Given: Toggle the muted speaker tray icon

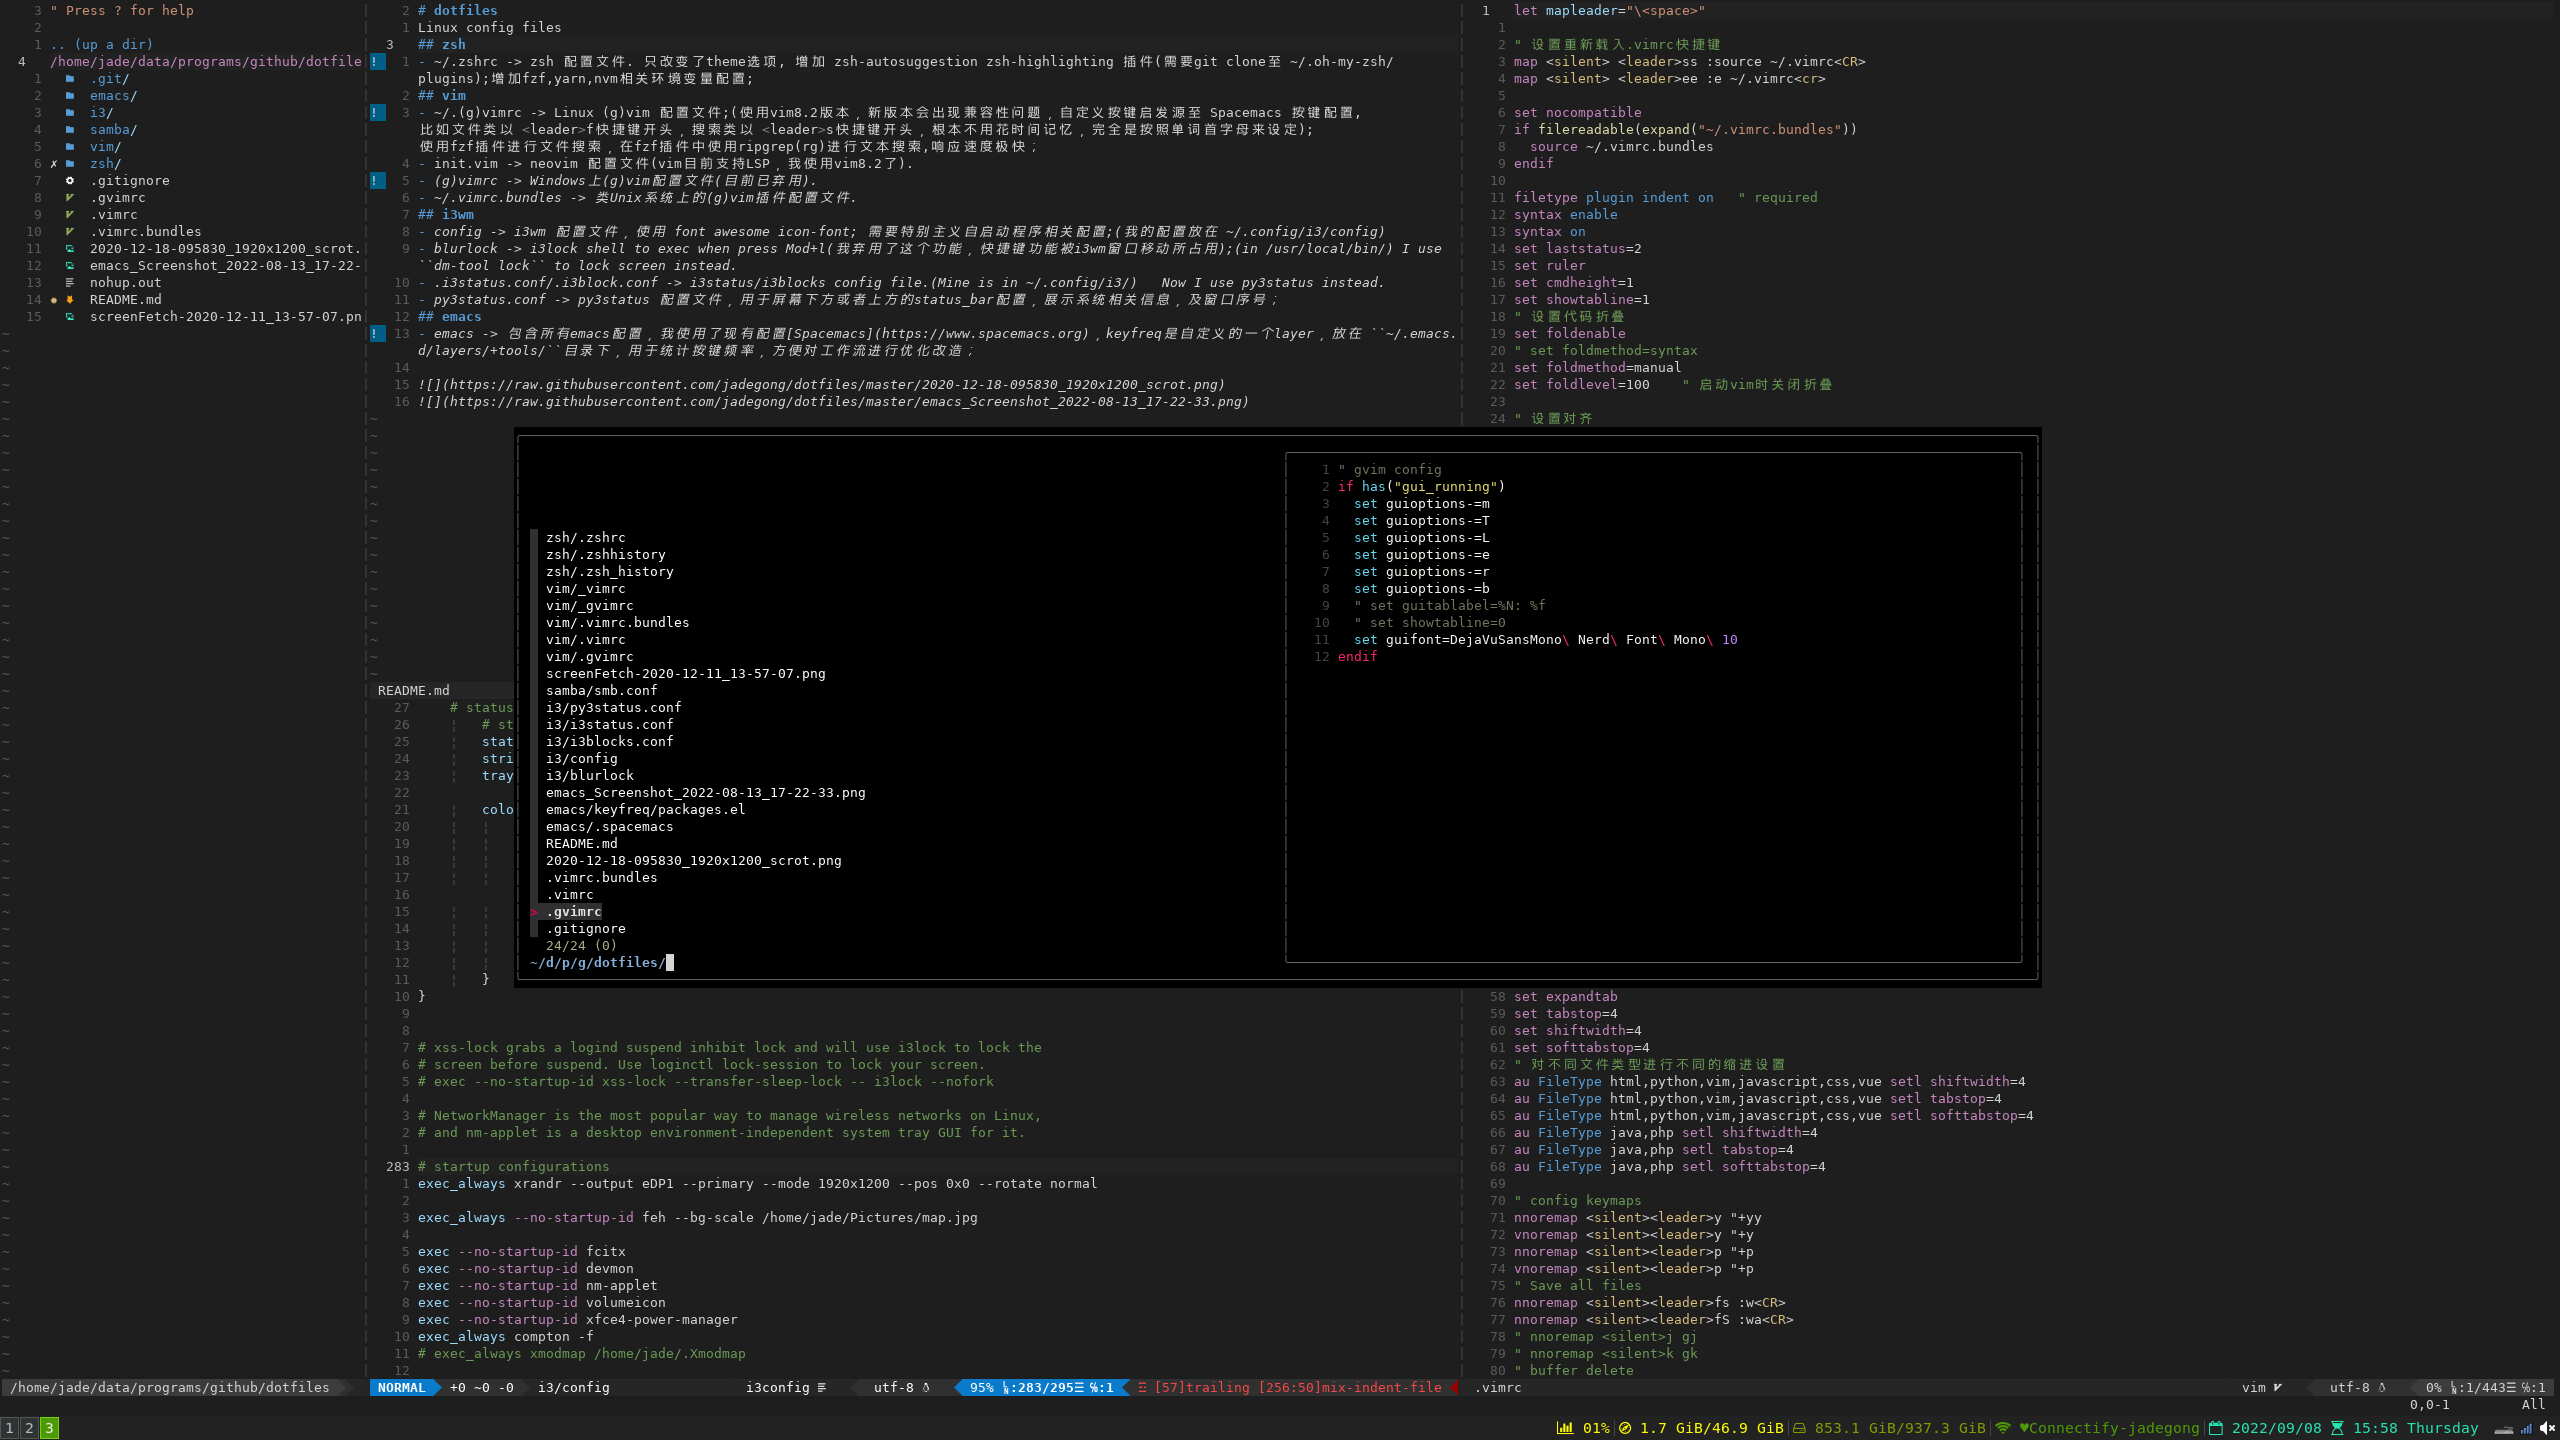Looking at the screenshot, I should pos(2546,1428).
